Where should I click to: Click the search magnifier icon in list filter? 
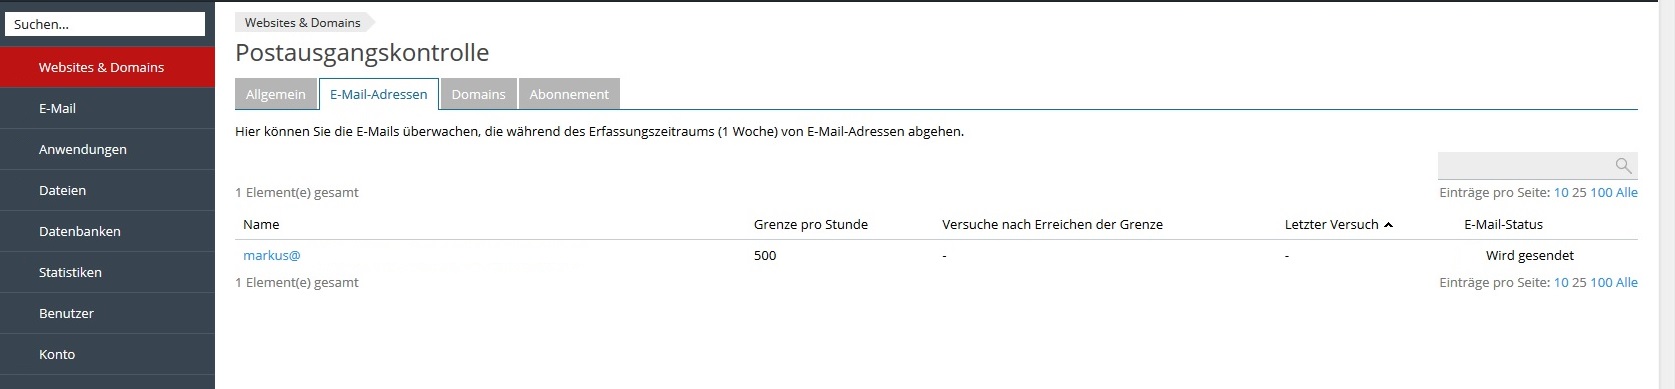[1623, 166]
